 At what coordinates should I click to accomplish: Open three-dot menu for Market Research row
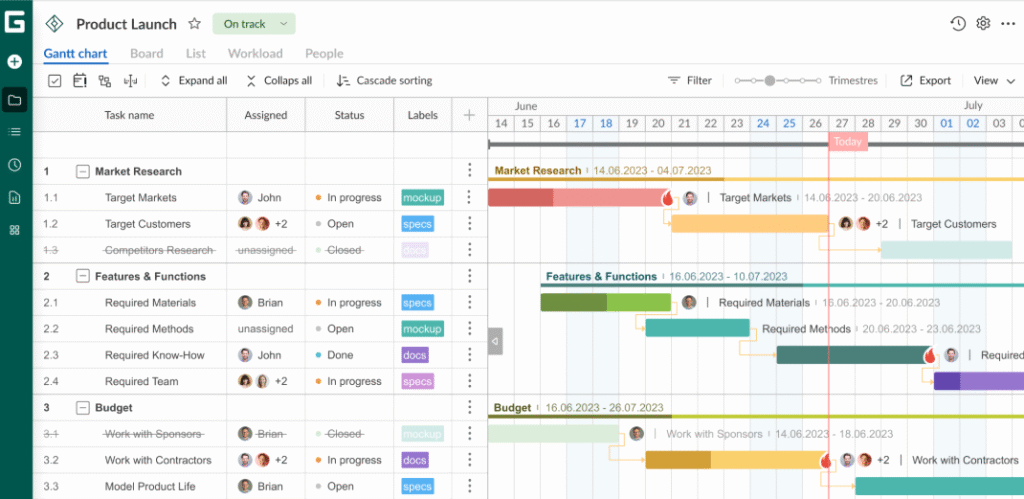(469, 171)
